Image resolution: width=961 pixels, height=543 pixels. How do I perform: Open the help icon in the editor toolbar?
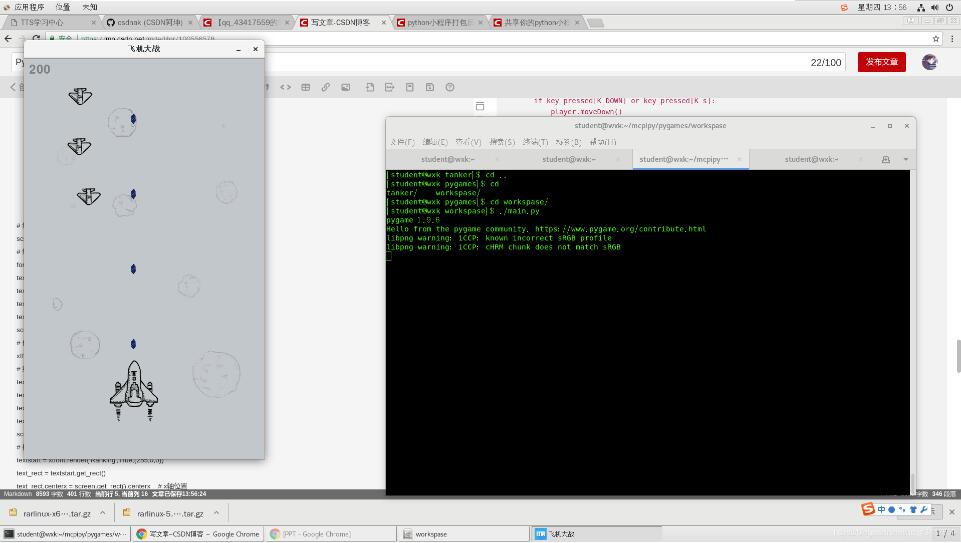click(x=450, y=87)
